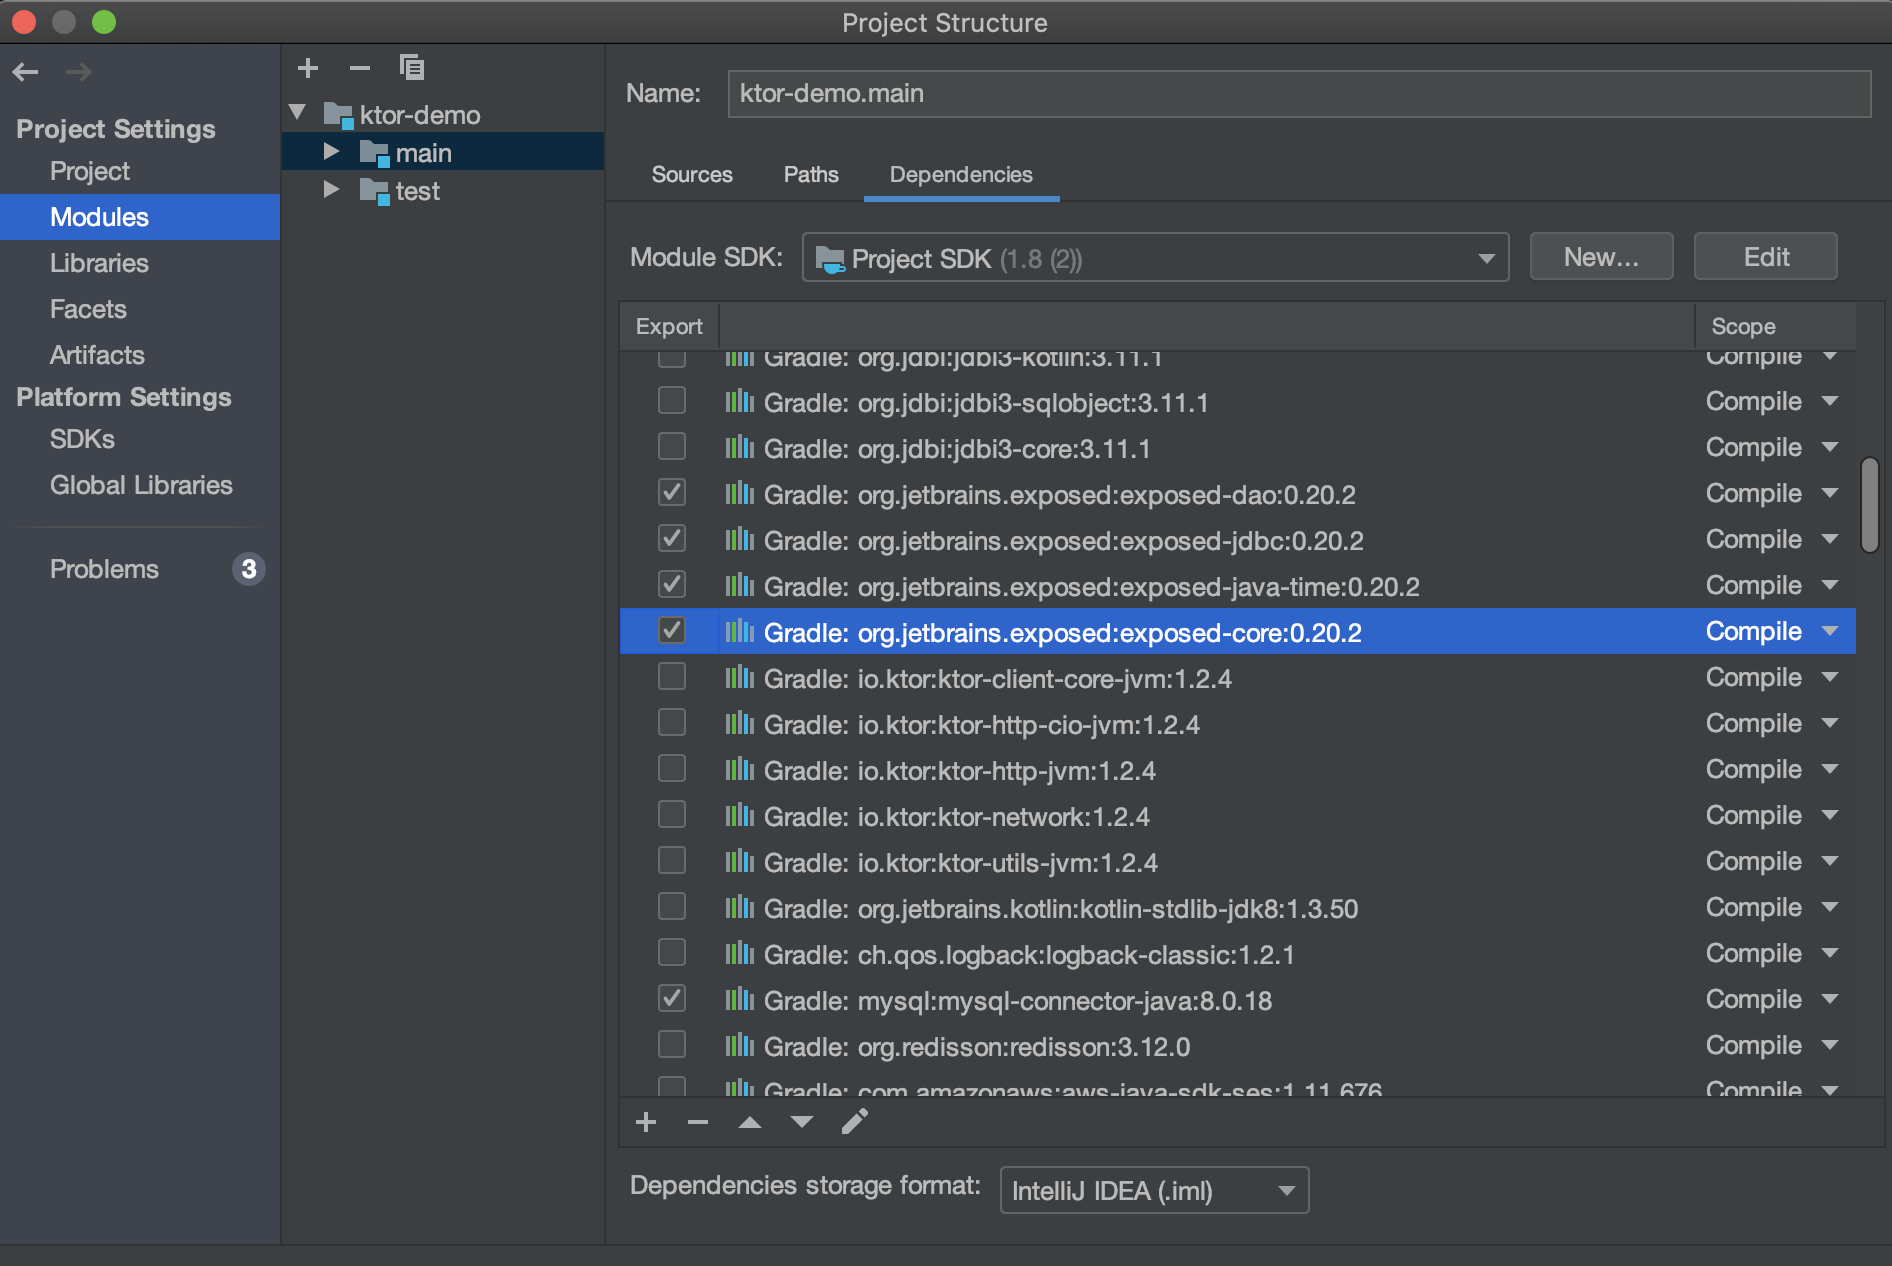Switch to the Sources tab

point(691,174)
